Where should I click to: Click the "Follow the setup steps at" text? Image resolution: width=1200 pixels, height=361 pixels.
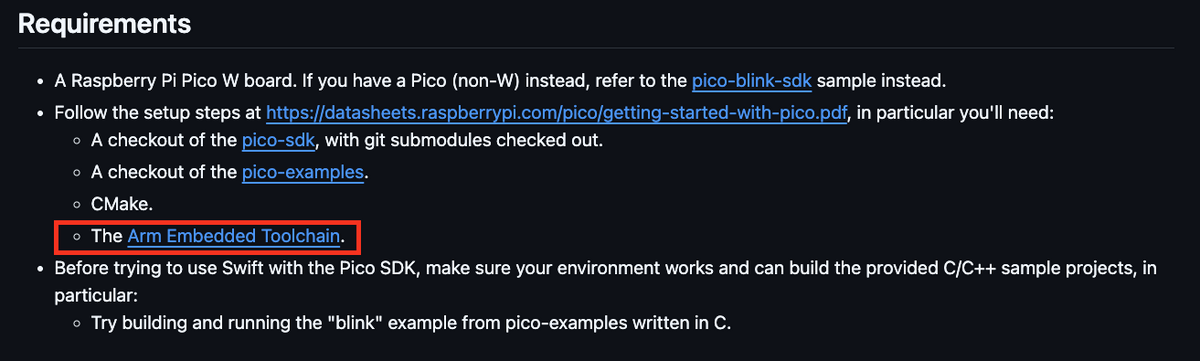(x=157, y=113)
